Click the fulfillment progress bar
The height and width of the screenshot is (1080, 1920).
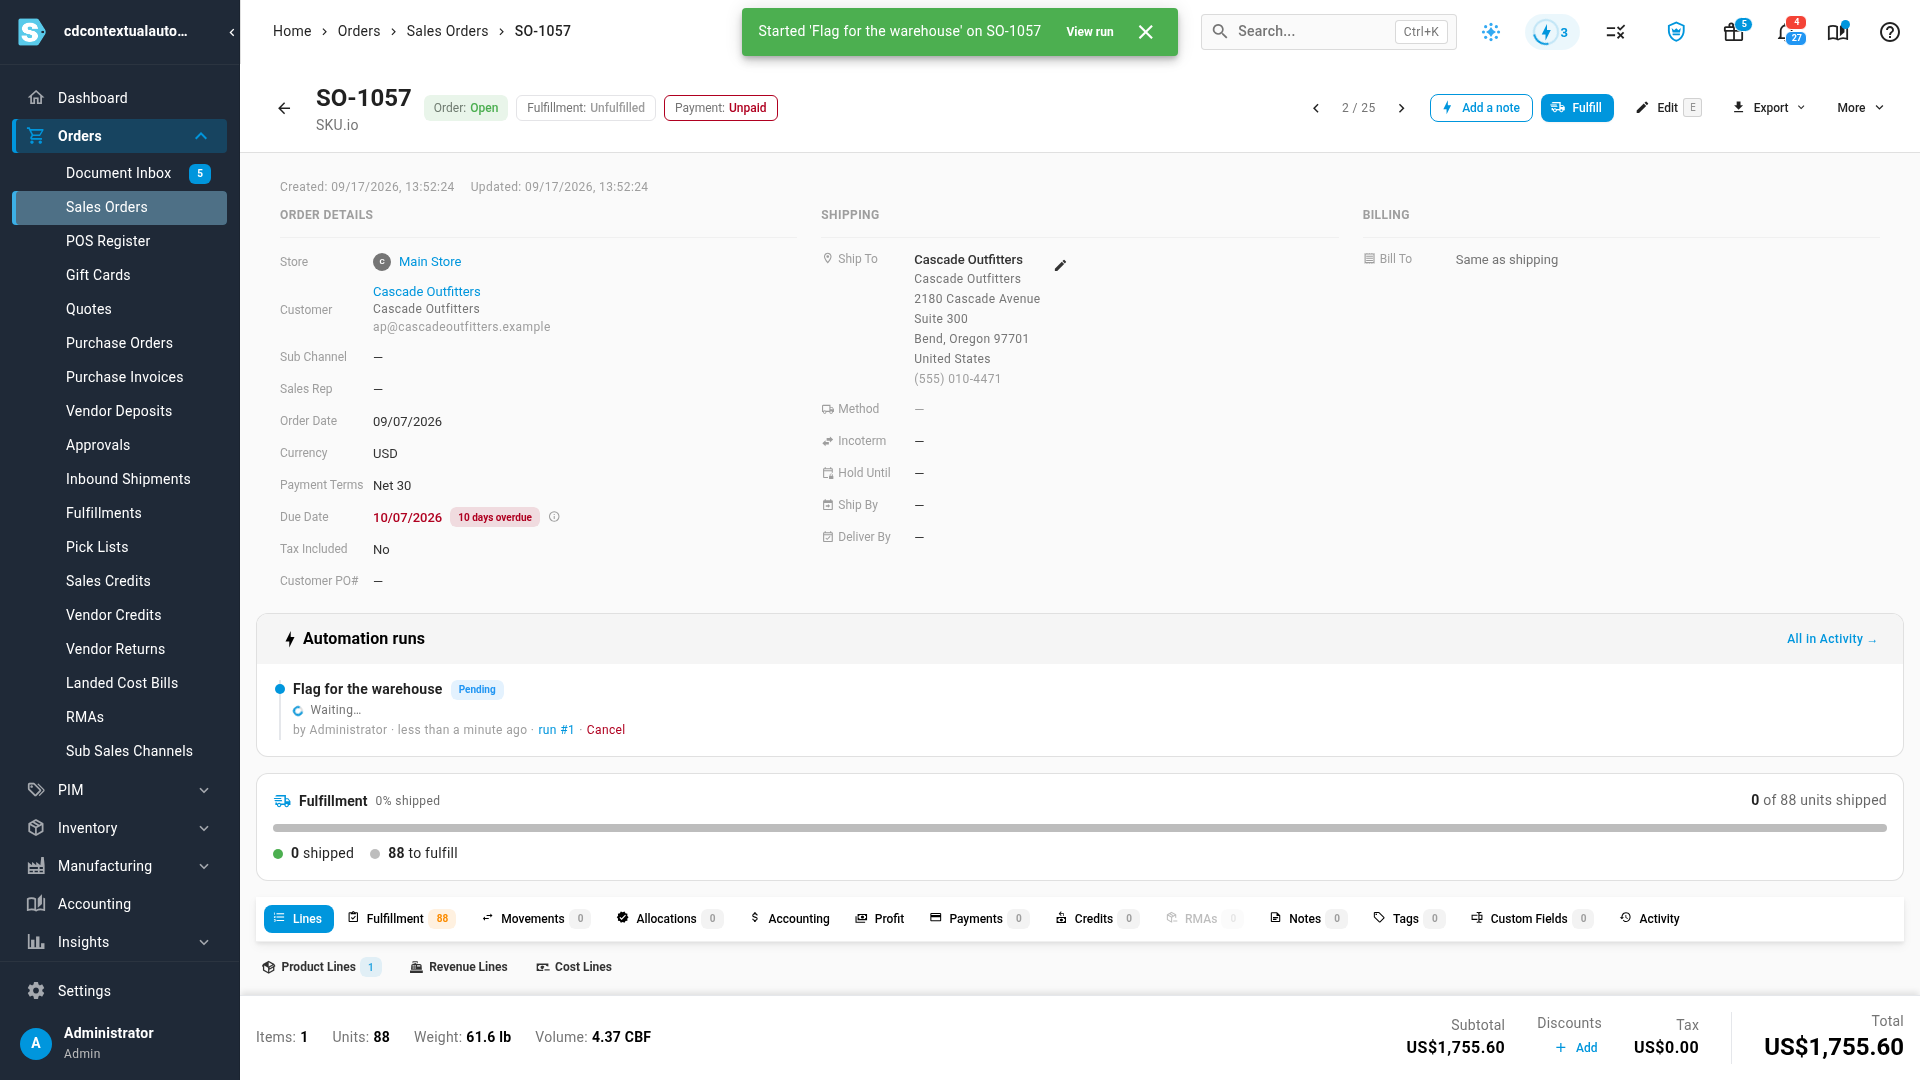click(1080, 828)
